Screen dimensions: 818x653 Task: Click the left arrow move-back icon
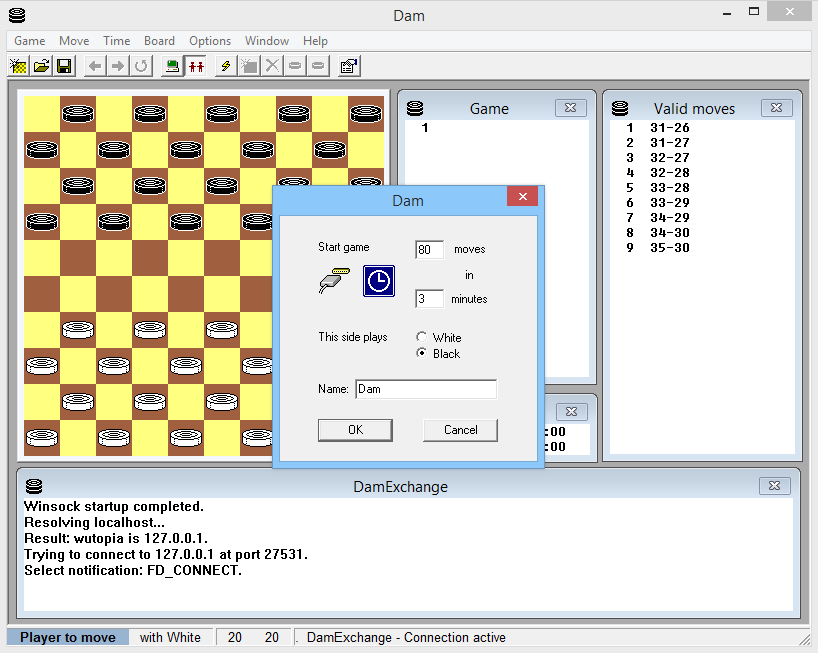point(95,66)
